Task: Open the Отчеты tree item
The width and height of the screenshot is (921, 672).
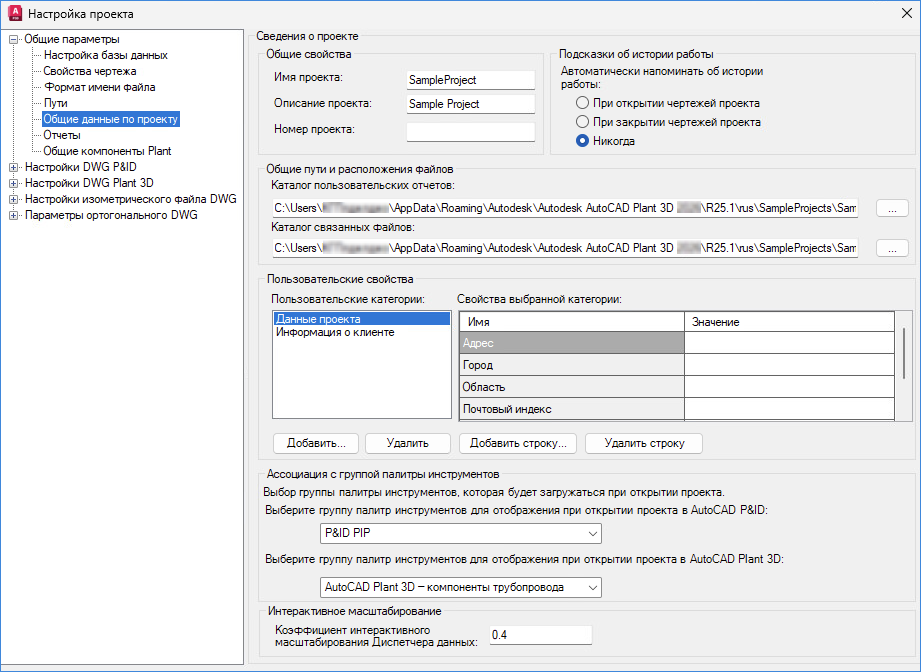Action: point(62,135)
